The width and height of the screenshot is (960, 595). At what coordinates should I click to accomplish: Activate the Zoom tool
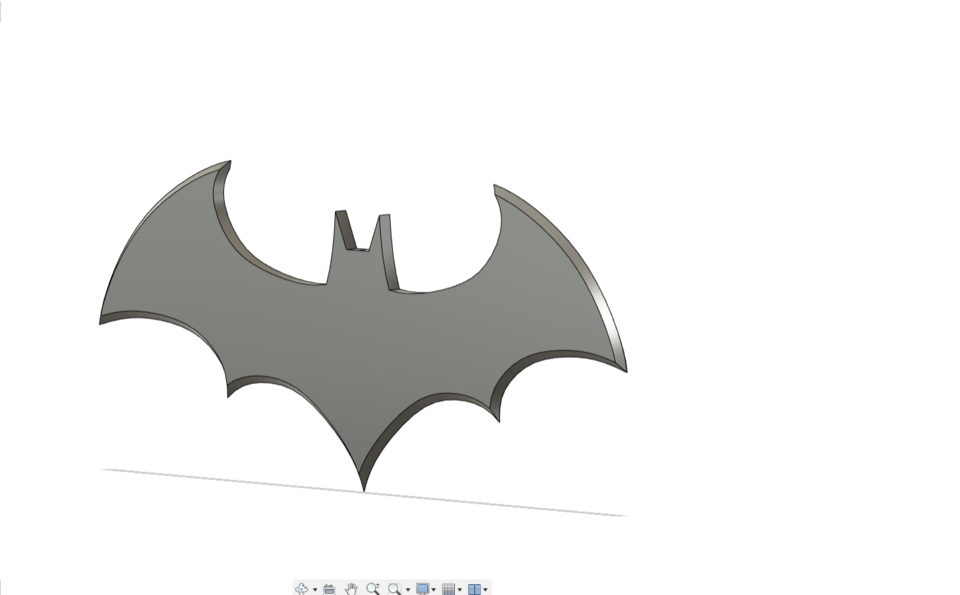(375, 588)
